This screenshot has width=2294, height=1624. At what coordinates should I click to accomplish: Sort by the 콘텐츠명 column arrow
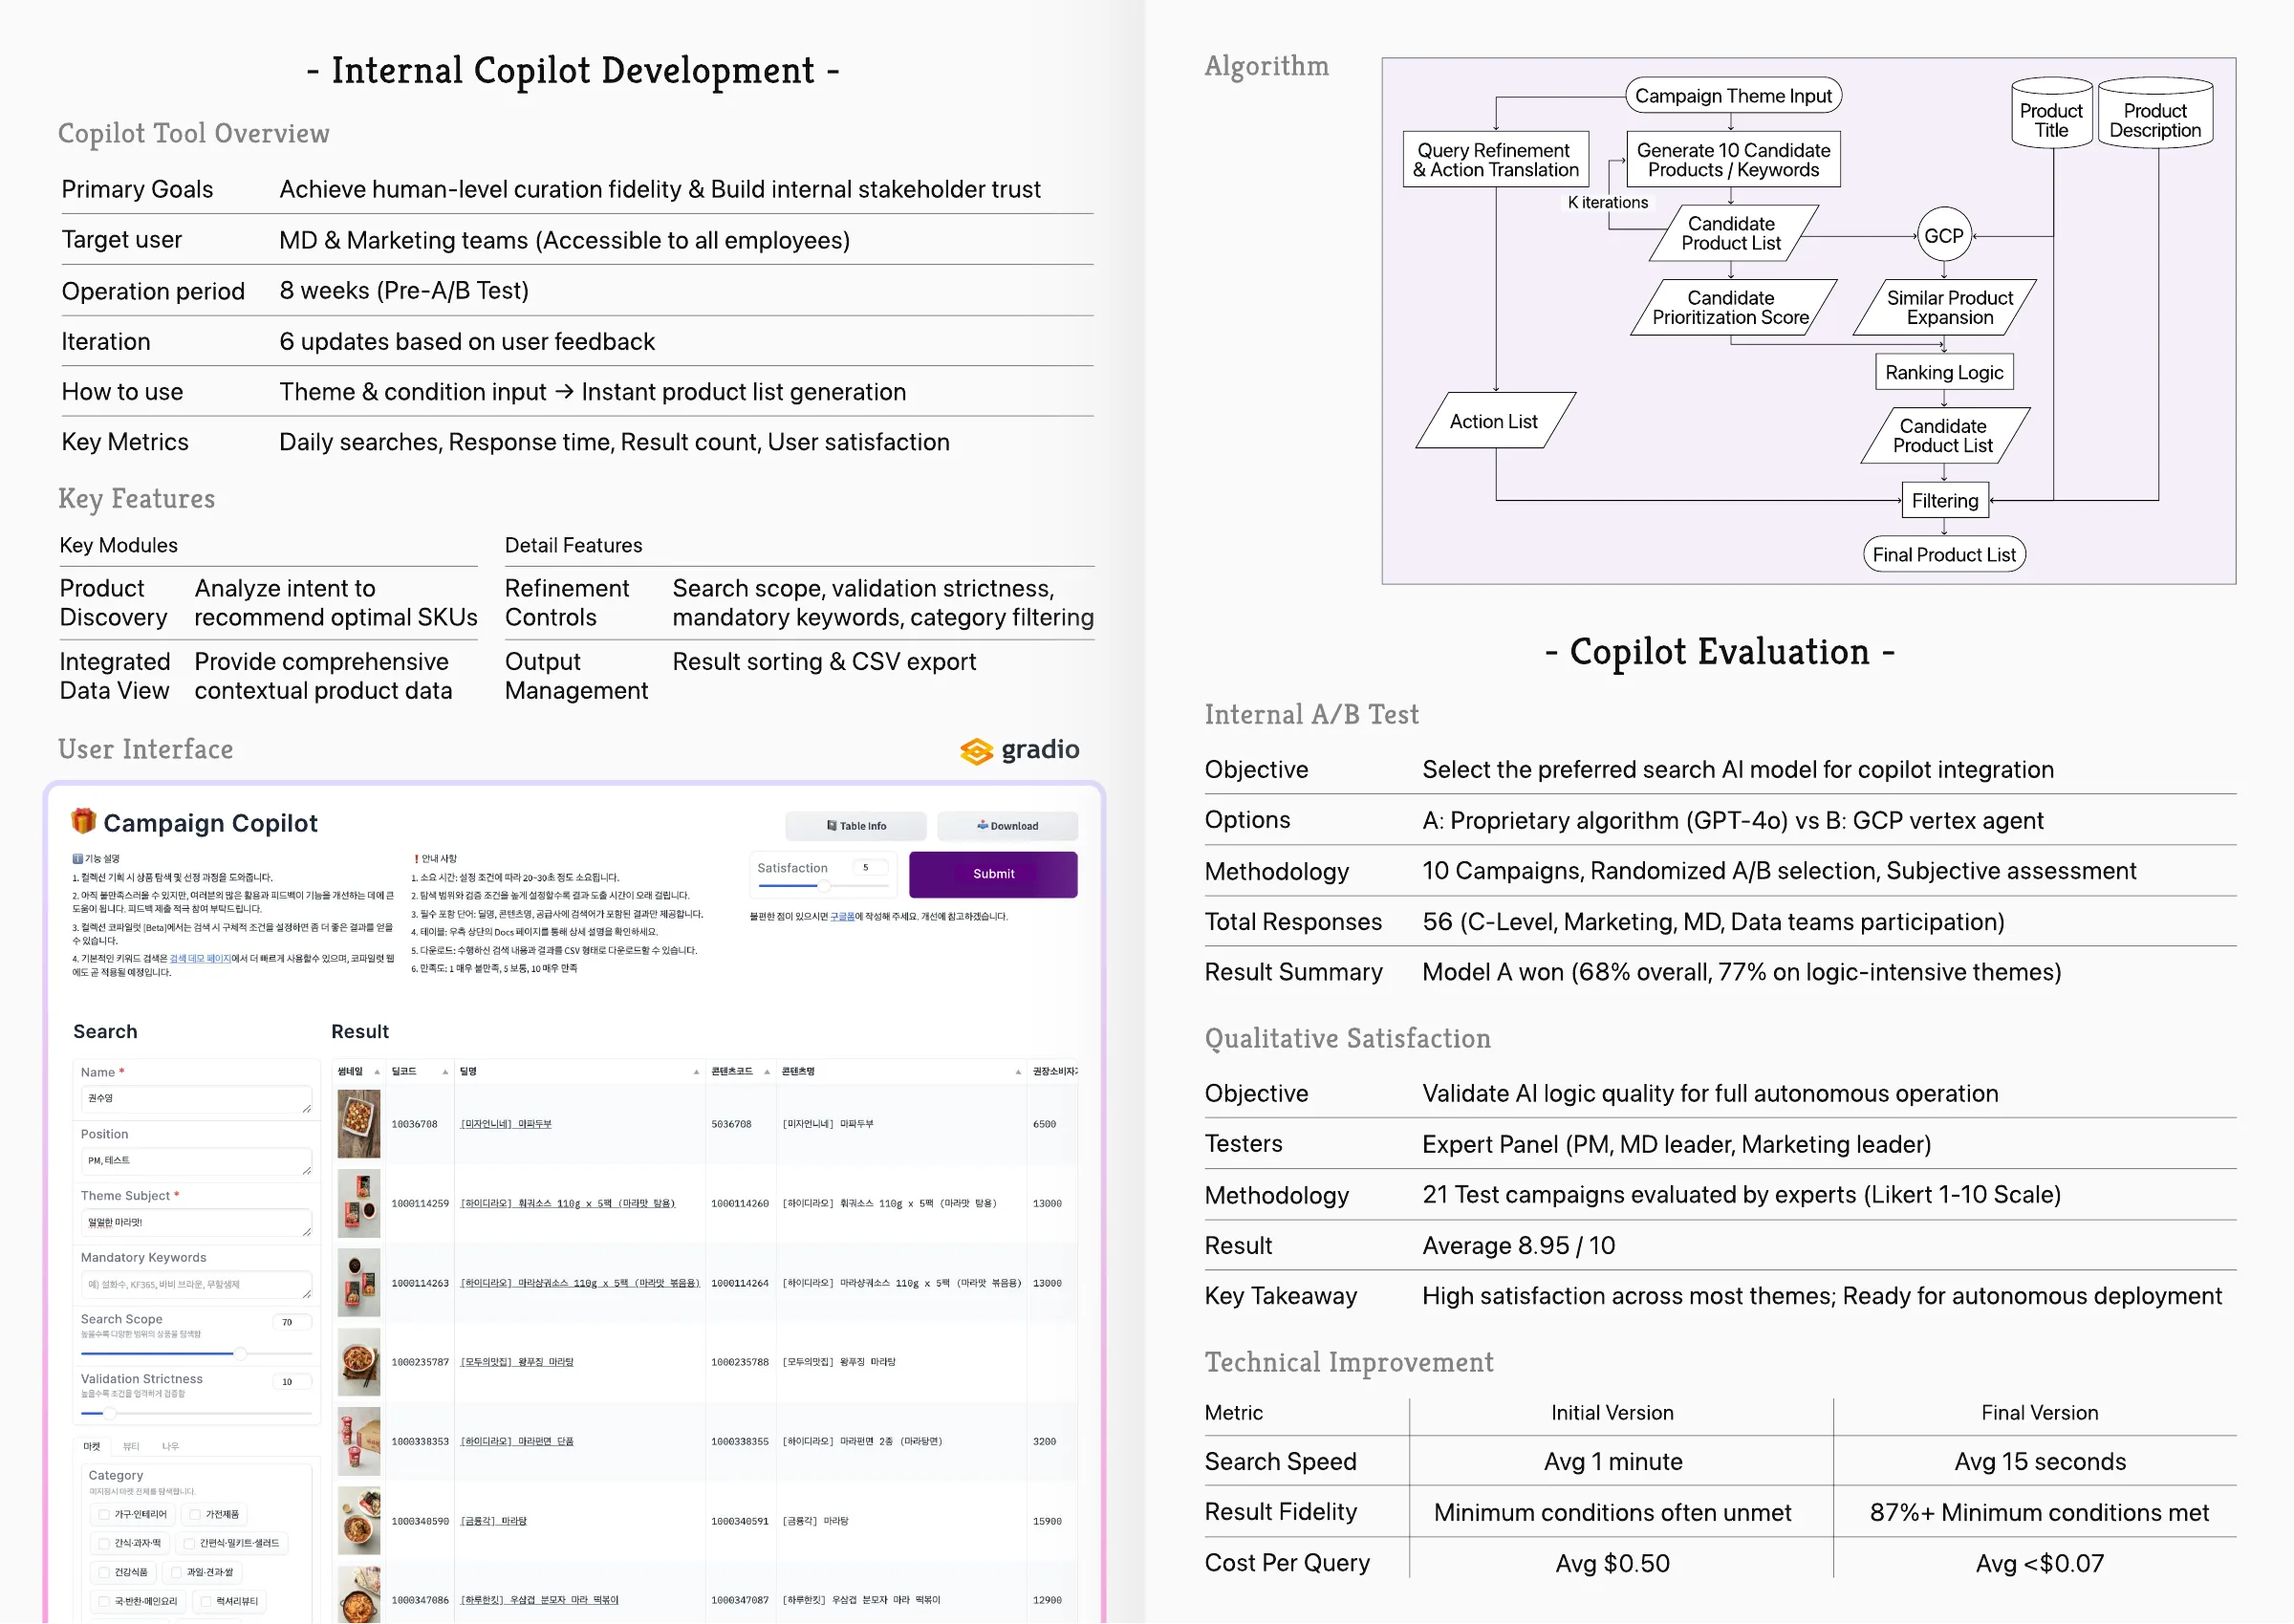tap(1018, 1072)
